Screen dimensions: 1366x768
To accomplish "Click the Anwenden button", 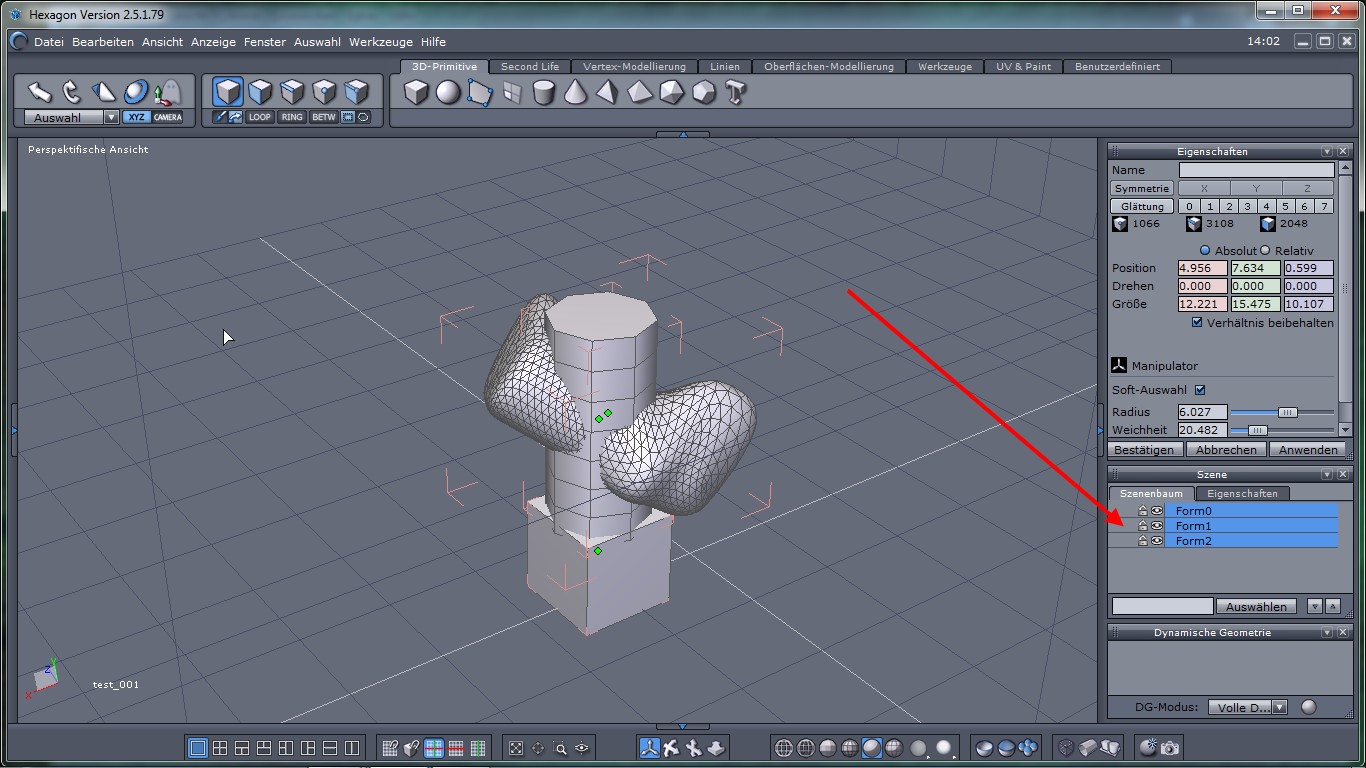I will coord(1307,450).
